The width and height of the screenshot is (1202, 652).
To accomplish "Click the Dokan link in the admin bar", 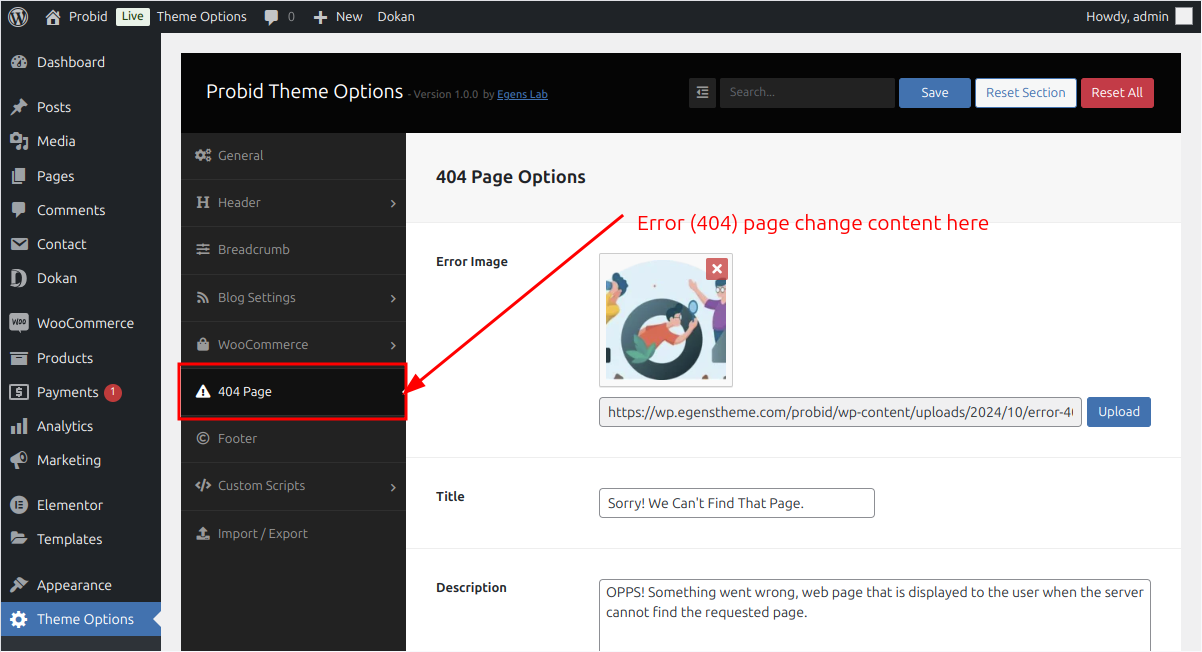I will click(396, 16).
